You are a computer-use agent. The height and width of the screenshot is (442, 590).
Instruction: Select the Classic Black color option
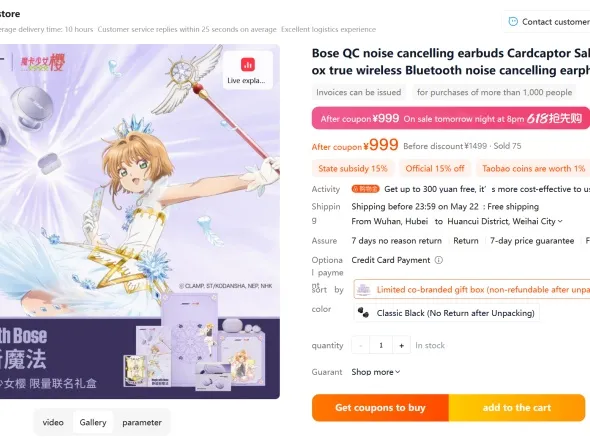tap(447, 313)
